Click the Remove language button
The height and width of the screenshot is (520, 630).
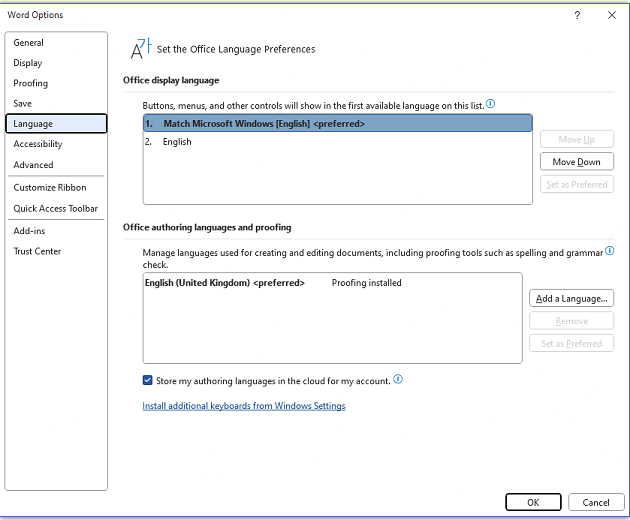[x=571, y=321]
